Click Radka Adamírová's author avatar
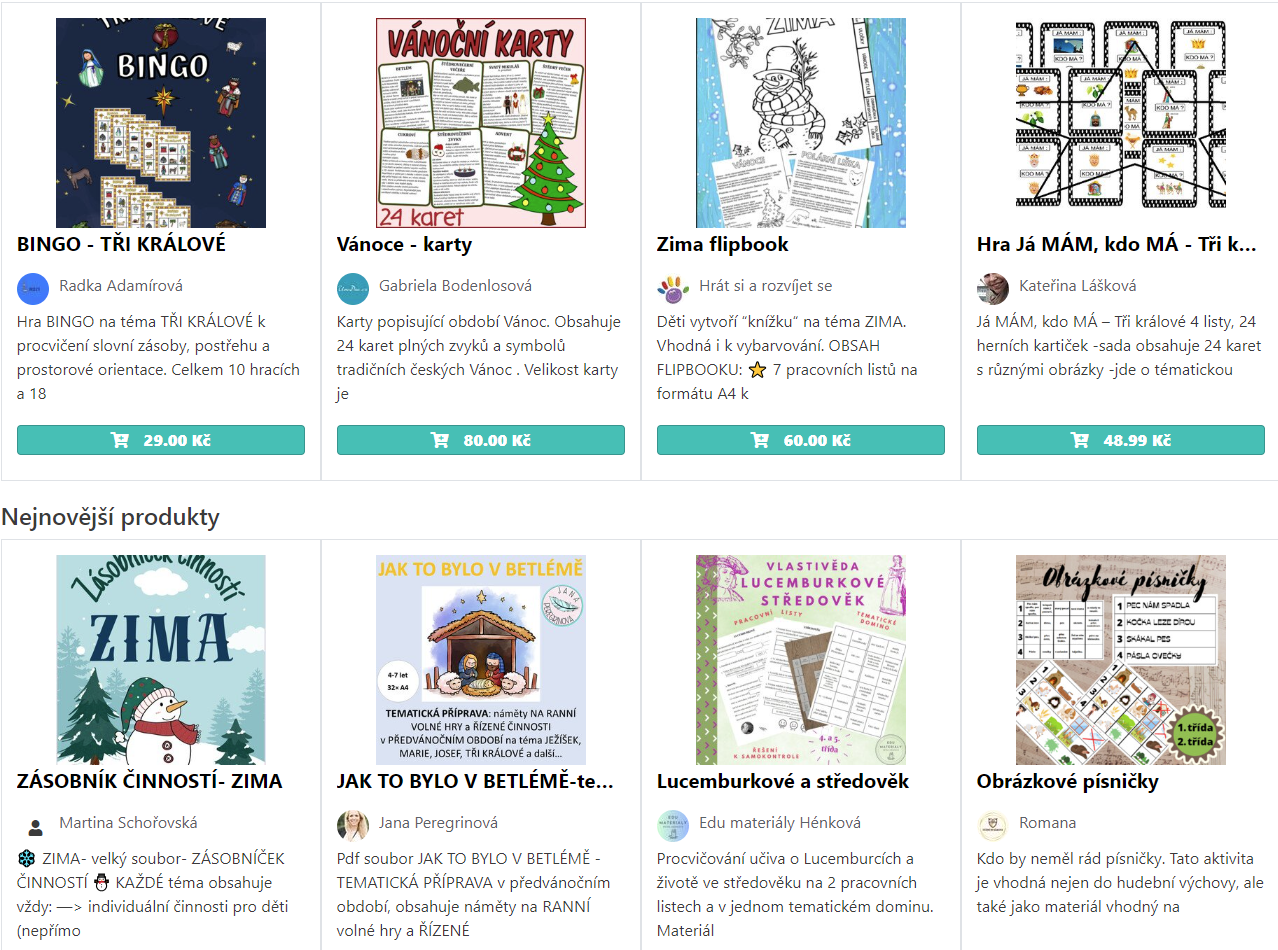The height and width of the screenshot is (950, 1278). (33, 289)
